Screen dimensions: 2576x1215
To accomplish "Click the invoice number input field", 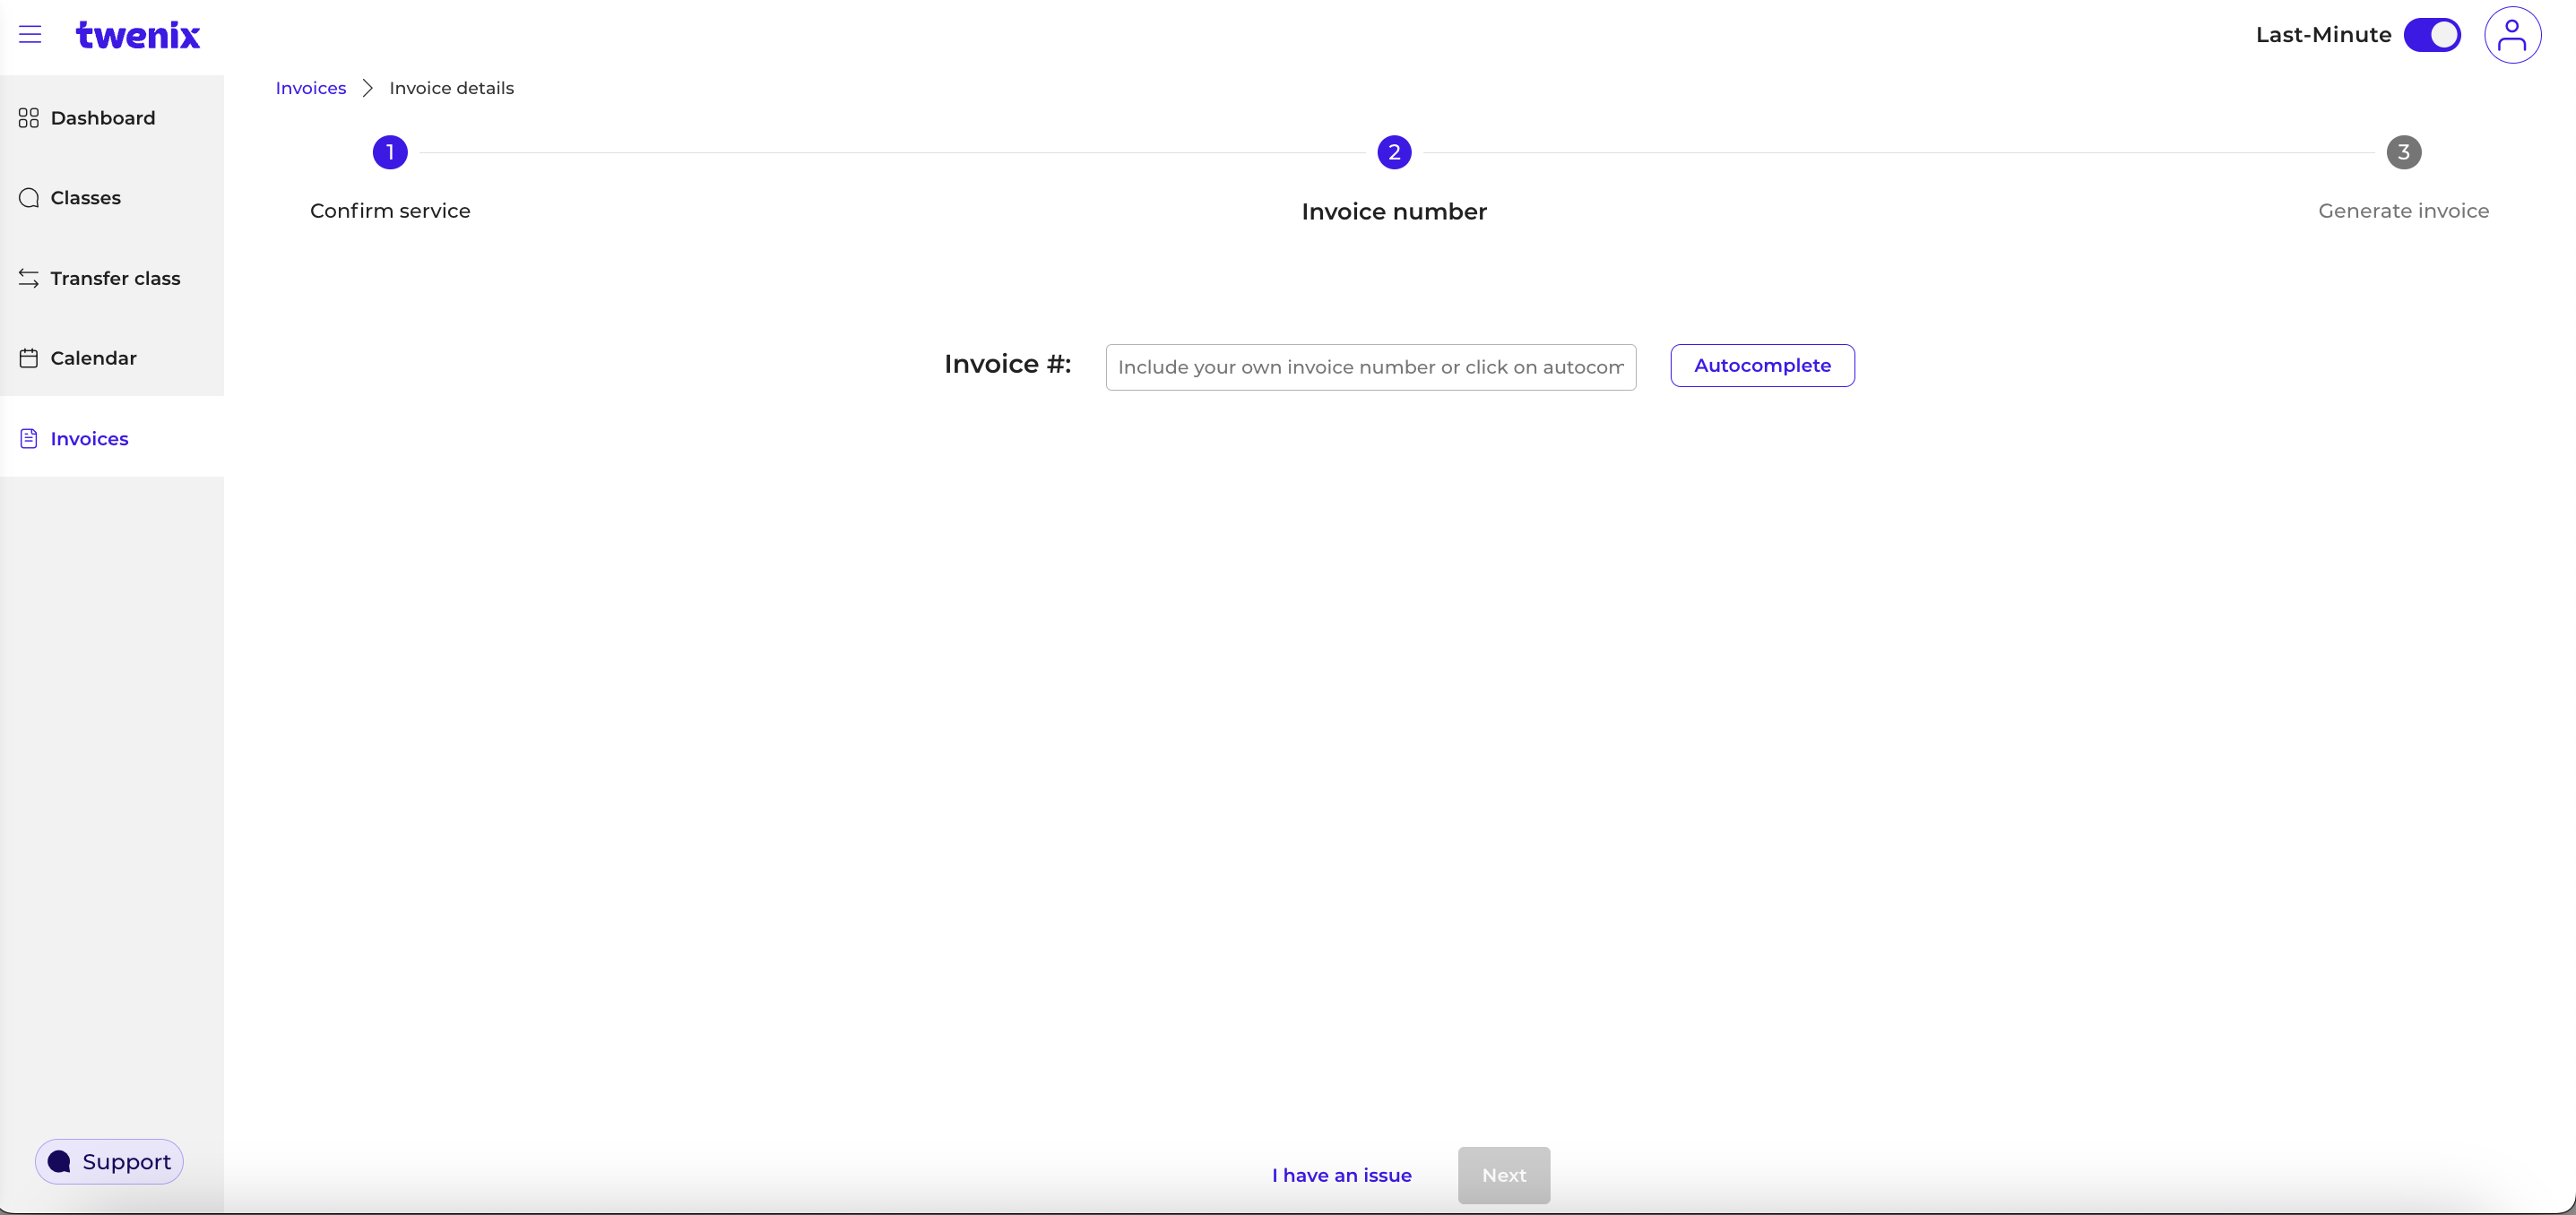I will (1370, 367).
